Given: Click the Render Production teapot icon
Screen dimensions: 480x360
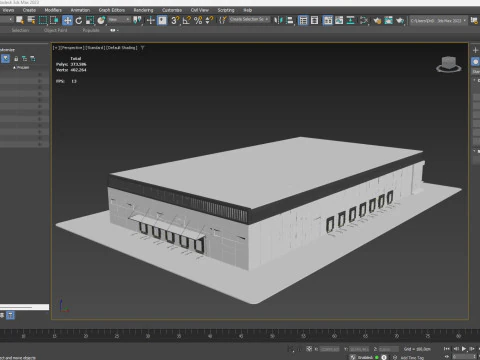Looking at the screenshot, I should pyautogui.click(x=400, y=20).
